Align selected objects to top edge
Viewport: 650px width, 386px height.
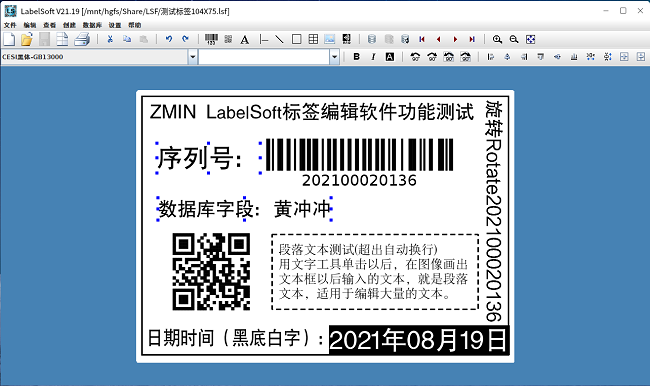541,57
